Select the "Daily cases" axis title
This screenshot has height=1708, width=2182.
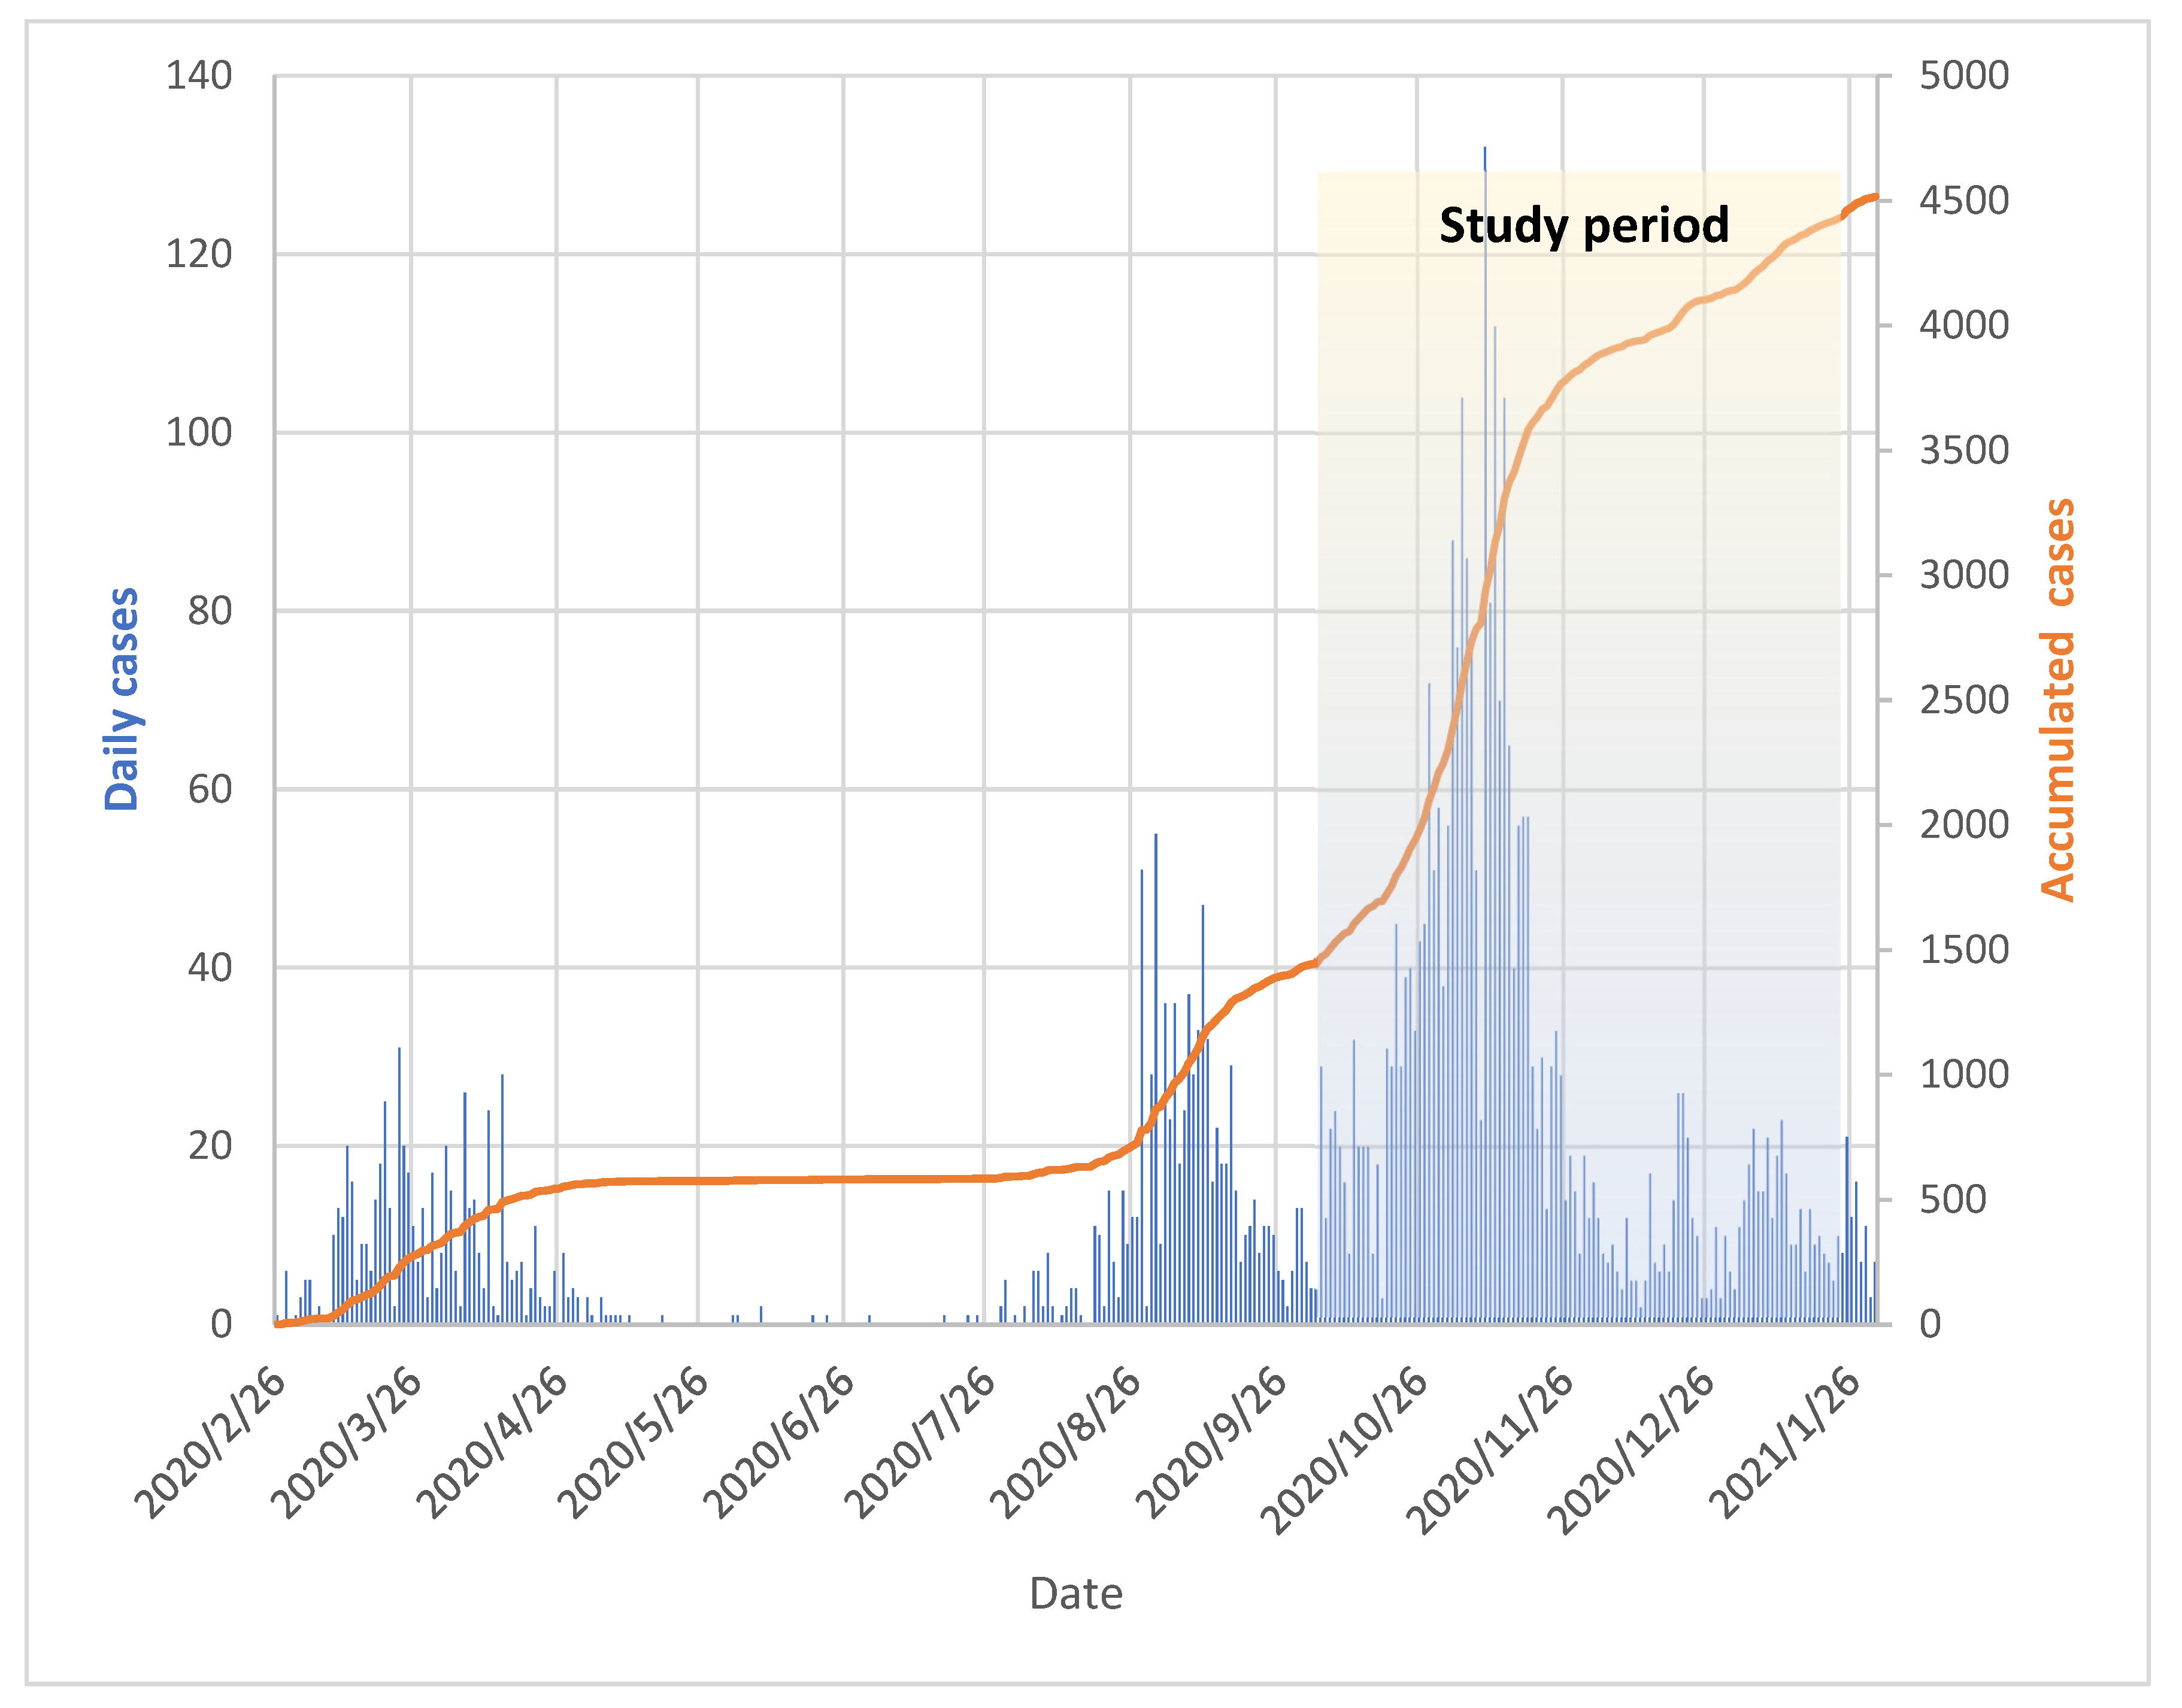pos(122,699)
